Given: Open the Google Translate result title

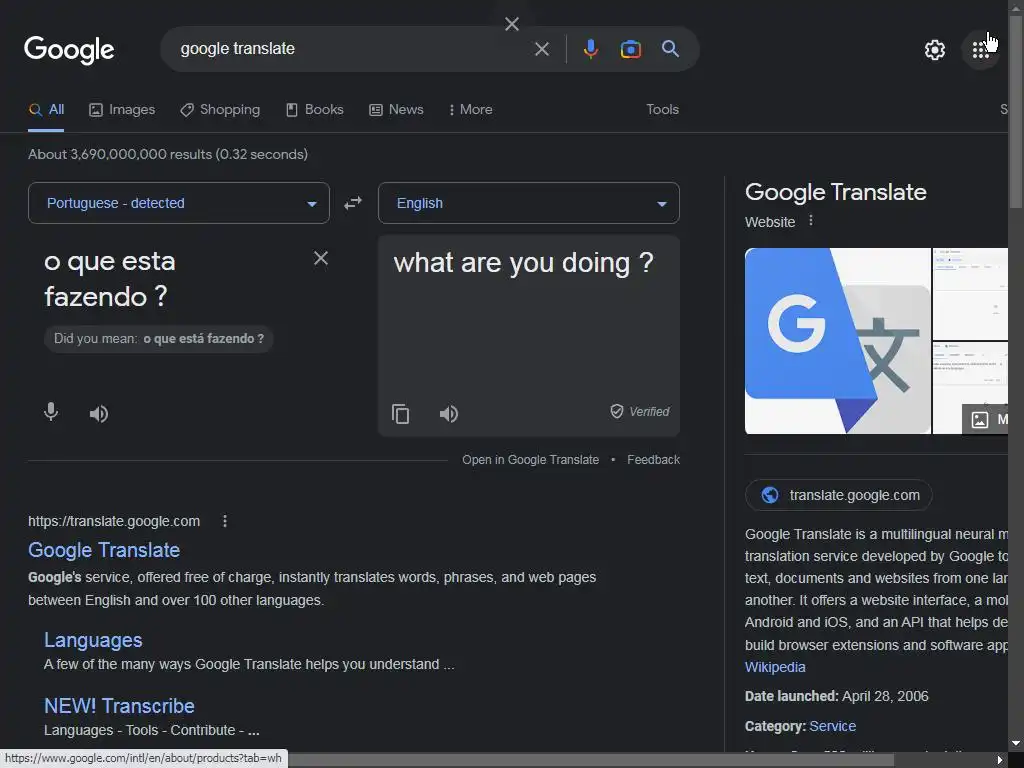Looking at the screenshot, I should point(104,550).
